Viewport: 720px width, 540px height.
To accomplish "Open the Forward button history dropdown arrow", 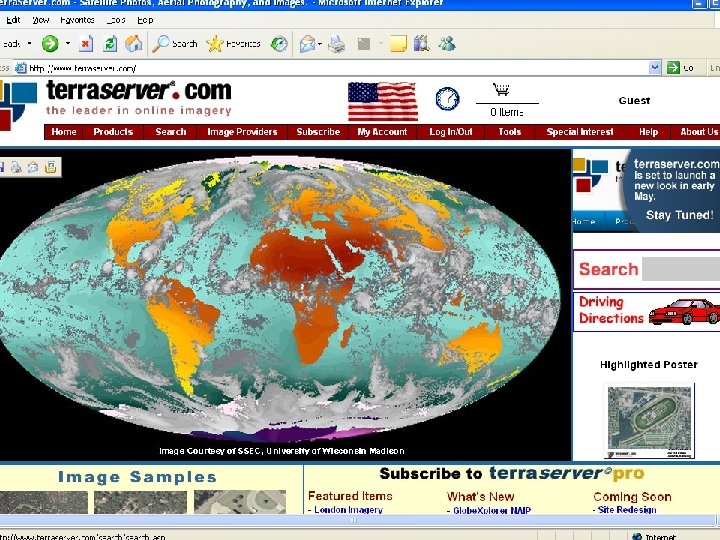I will 68,44.
